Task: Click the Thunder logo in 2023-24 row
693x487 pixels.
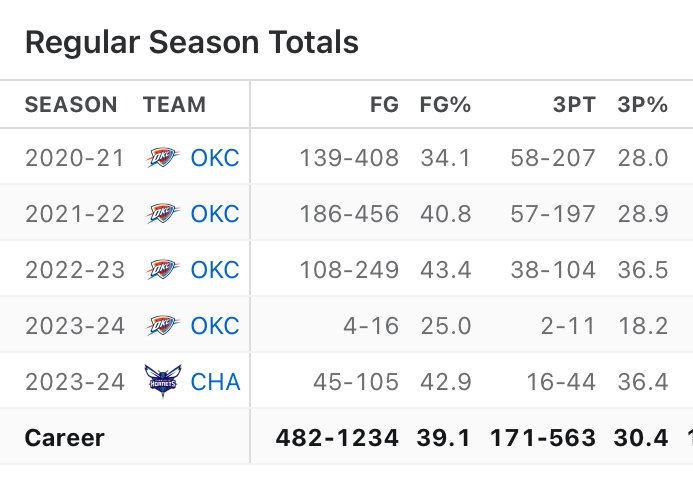Action: click(x=163, y=326)
